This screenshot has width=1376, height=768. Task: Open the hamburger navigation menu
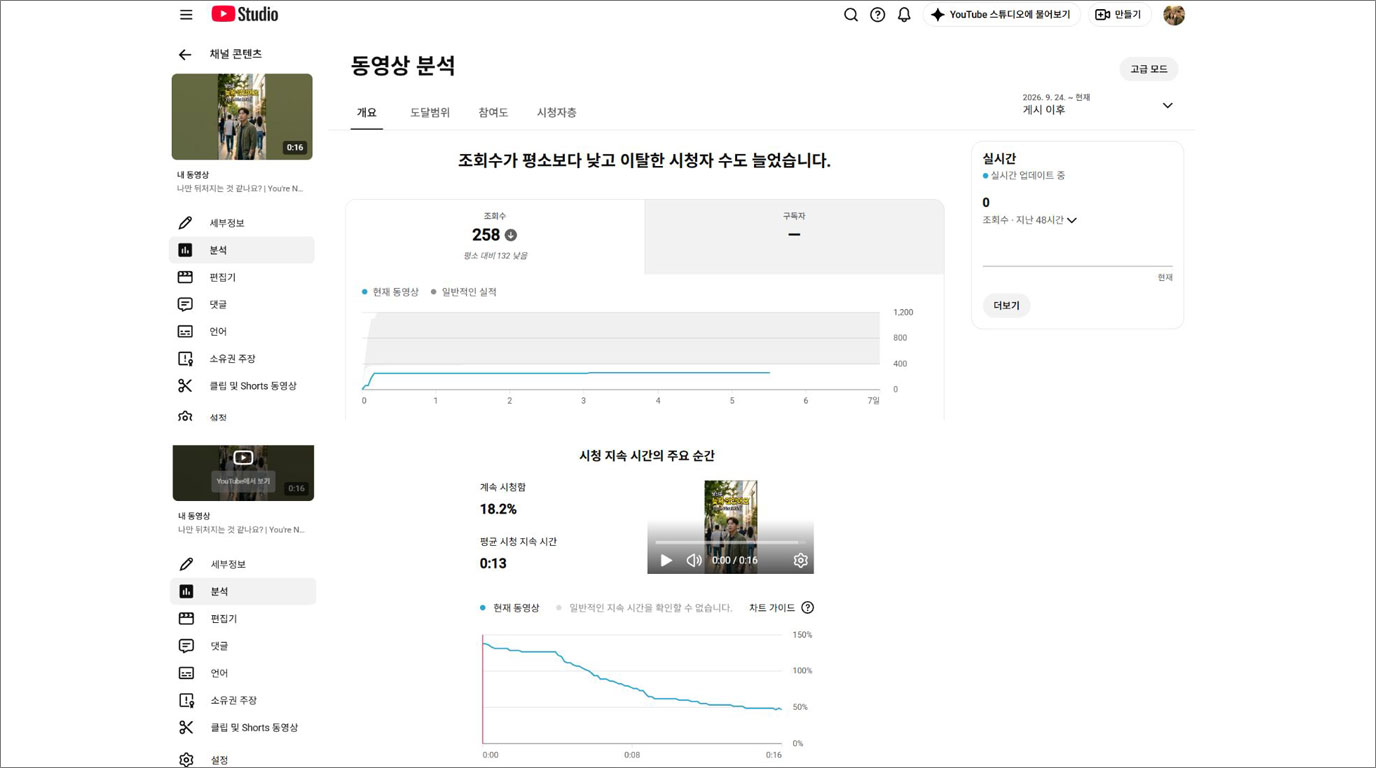186,15
